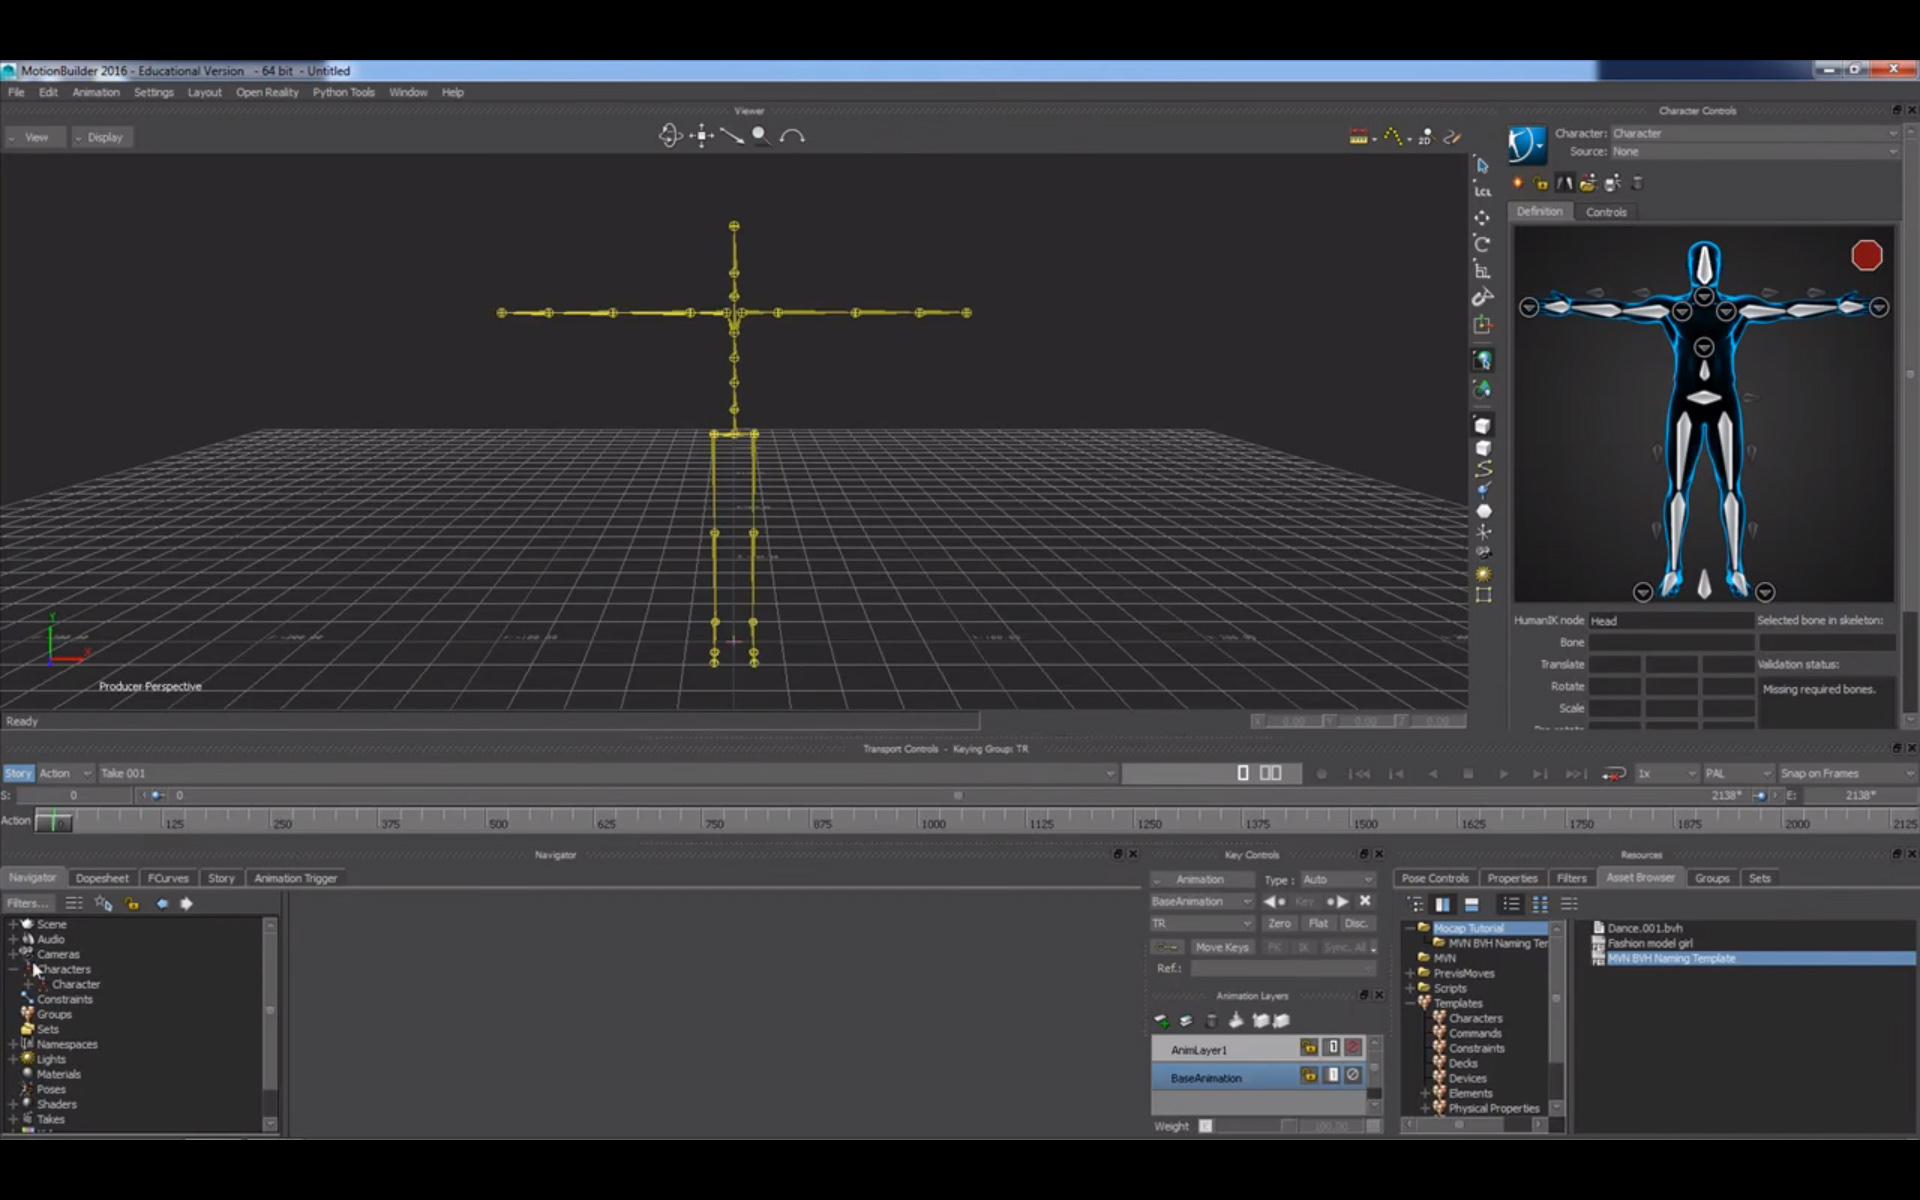Click the loop playback toggle icon
1920x1200 pixels.
(x=1613, y=774)
